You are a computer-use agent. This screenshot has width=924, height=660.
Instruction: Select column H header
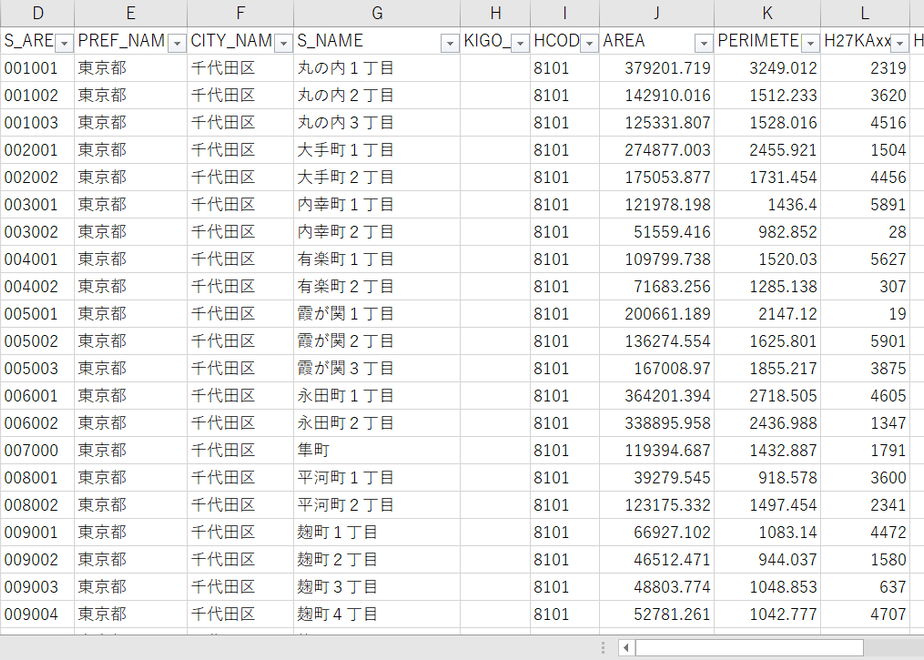tap(496, 13)
